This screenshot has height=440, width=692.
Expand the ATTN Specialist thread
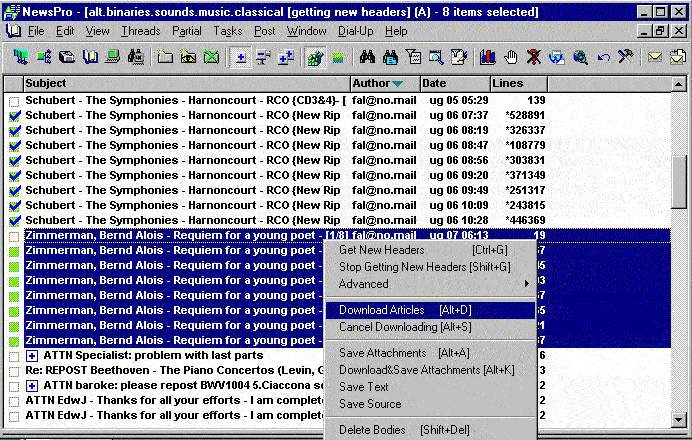click(32, 356)
